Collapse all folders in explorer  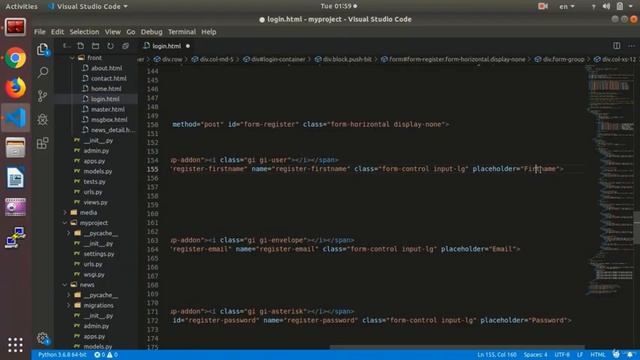pyautogui.click(x=125, y=46)
